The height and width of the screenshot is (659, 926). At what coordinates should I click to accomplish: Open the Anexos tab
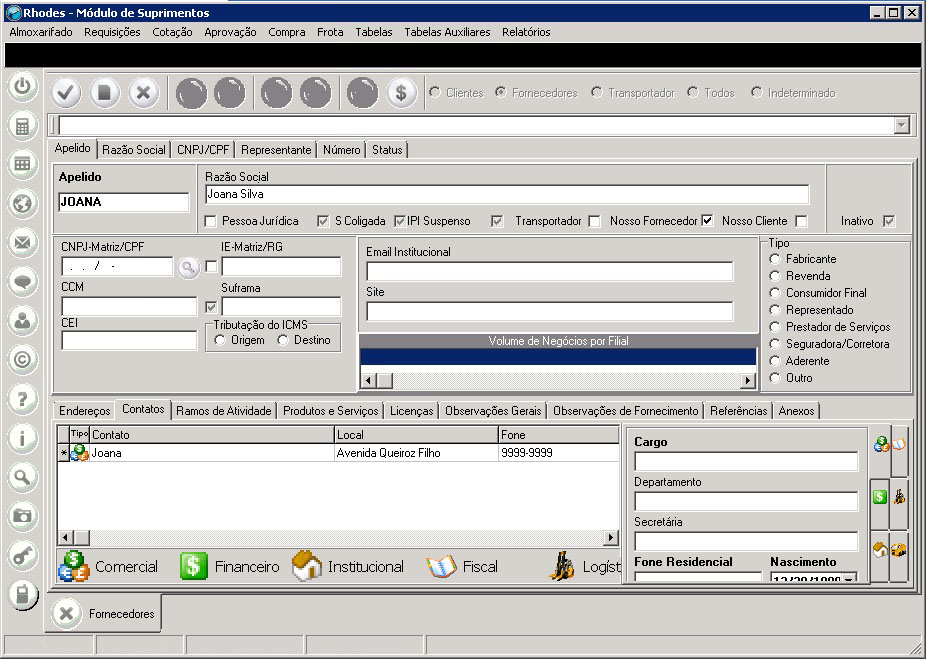tap(796, 410)
